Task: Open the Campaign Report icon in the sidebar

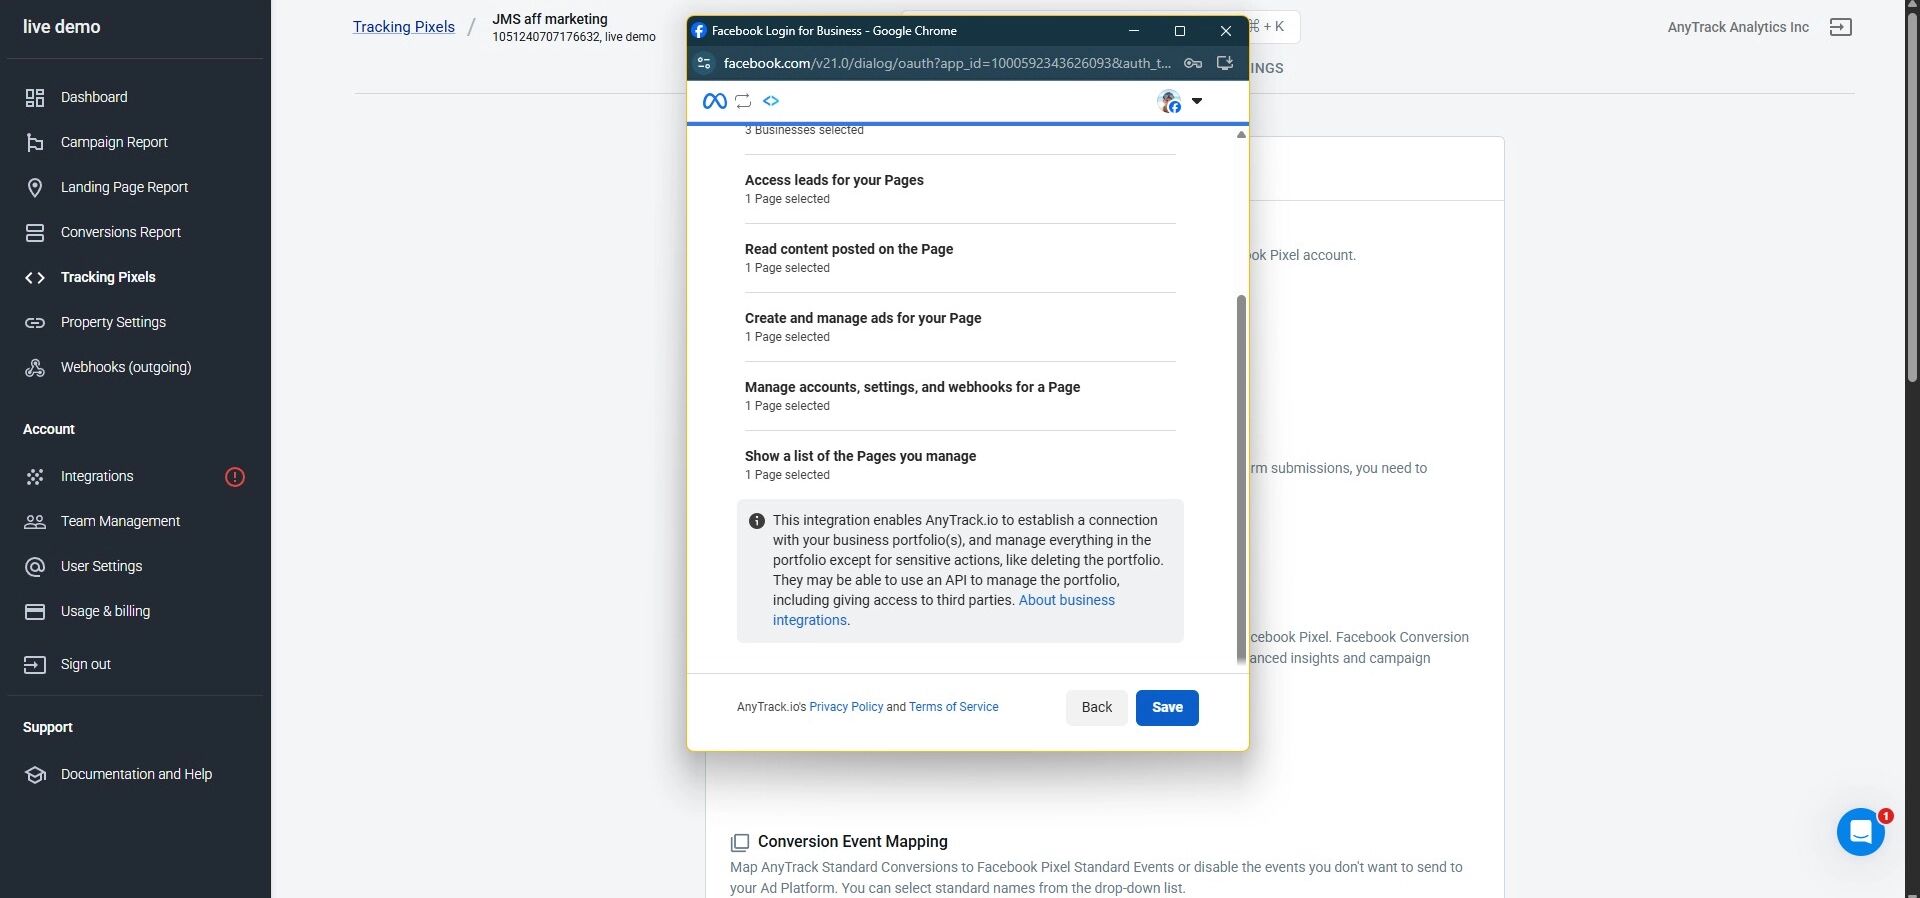Action: pyautogui.click(x=35, y=143)
